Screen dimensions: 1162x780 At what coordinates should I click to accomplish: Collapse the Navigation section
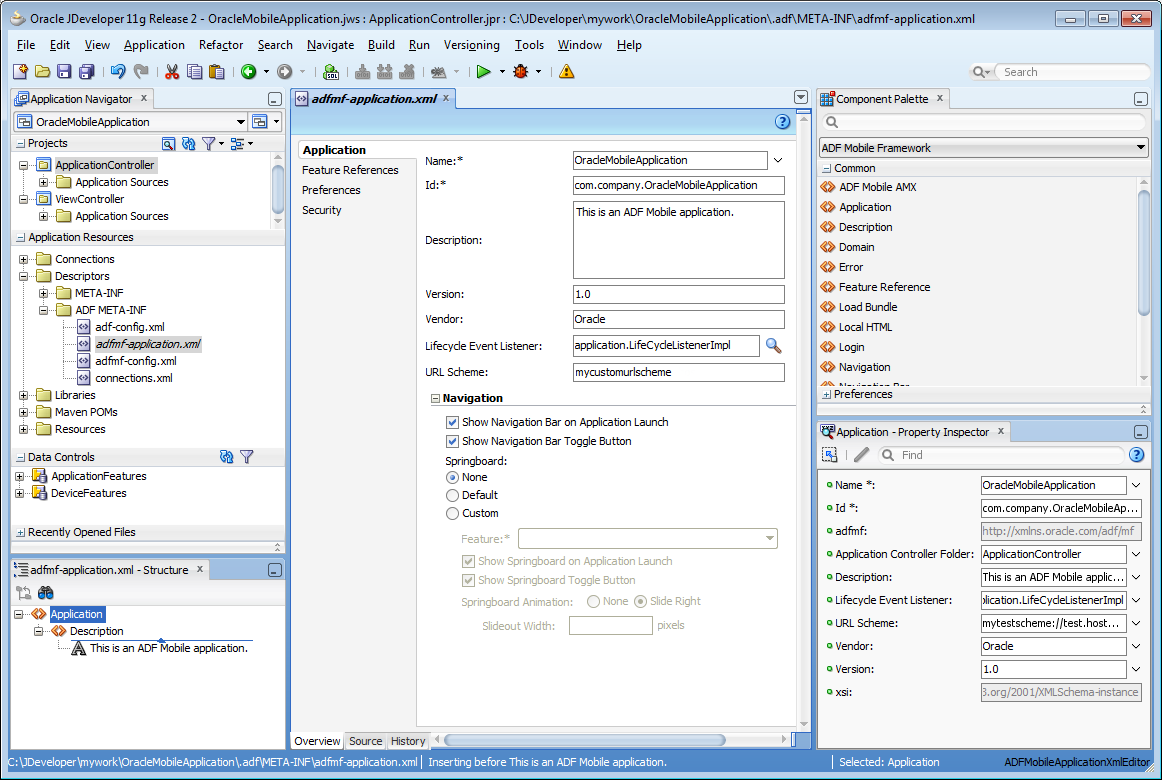[436, 399]
